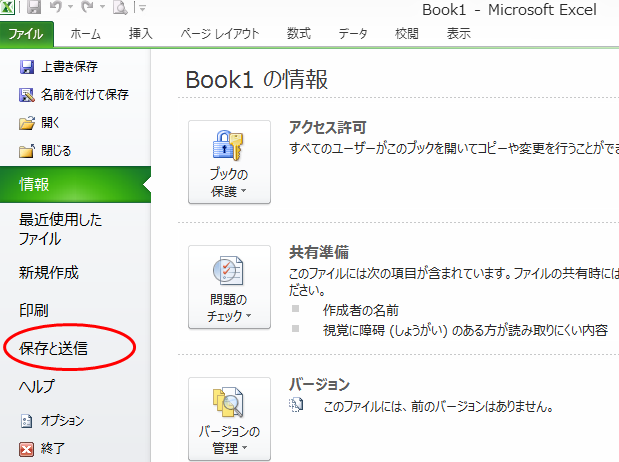This screenshot has height=462, width=619.
Task: Click the 視覚に障碍 accessibility list item
Action: coord(465,330)
